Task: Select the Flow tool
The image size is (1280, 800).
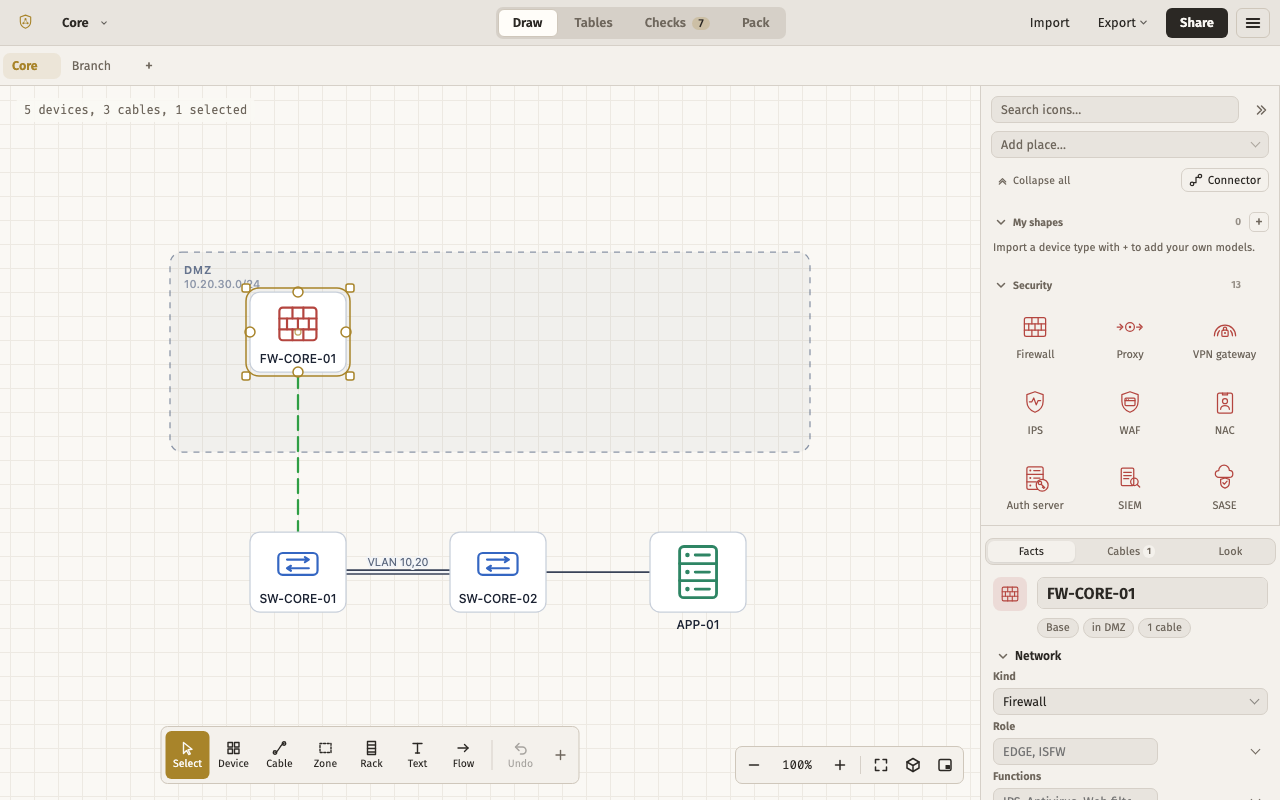Action: [463, 755]
